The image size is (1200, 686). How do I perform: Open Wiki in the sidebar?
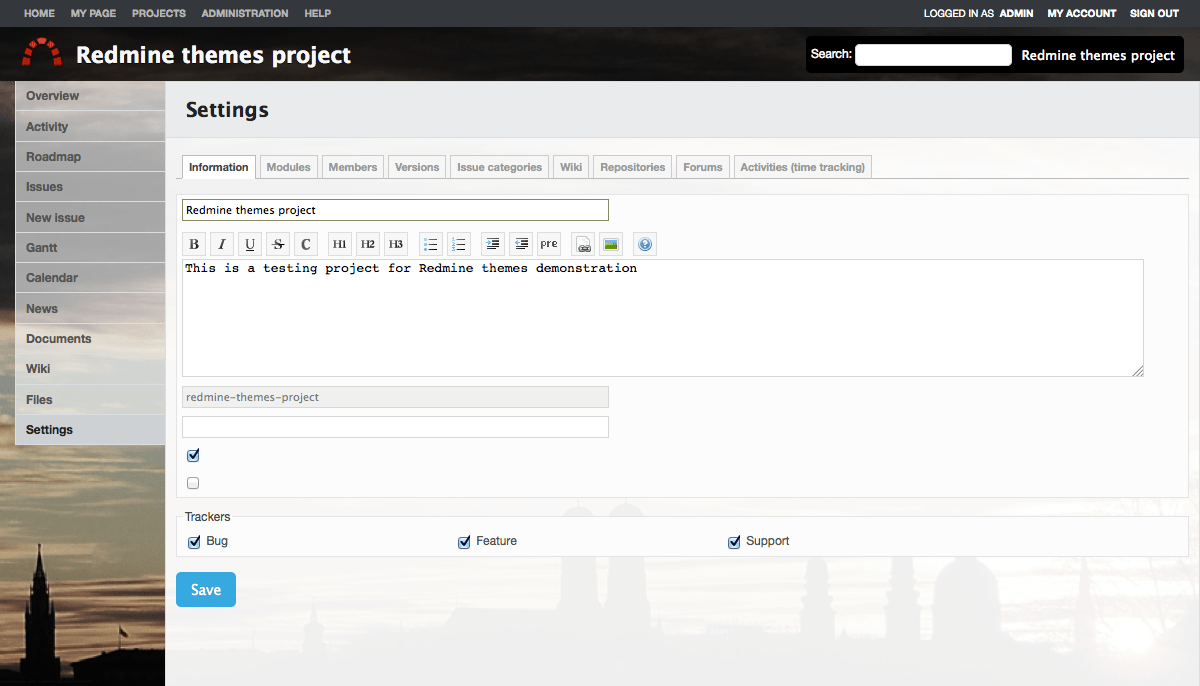pyautogui.click(x=90, y=369)
